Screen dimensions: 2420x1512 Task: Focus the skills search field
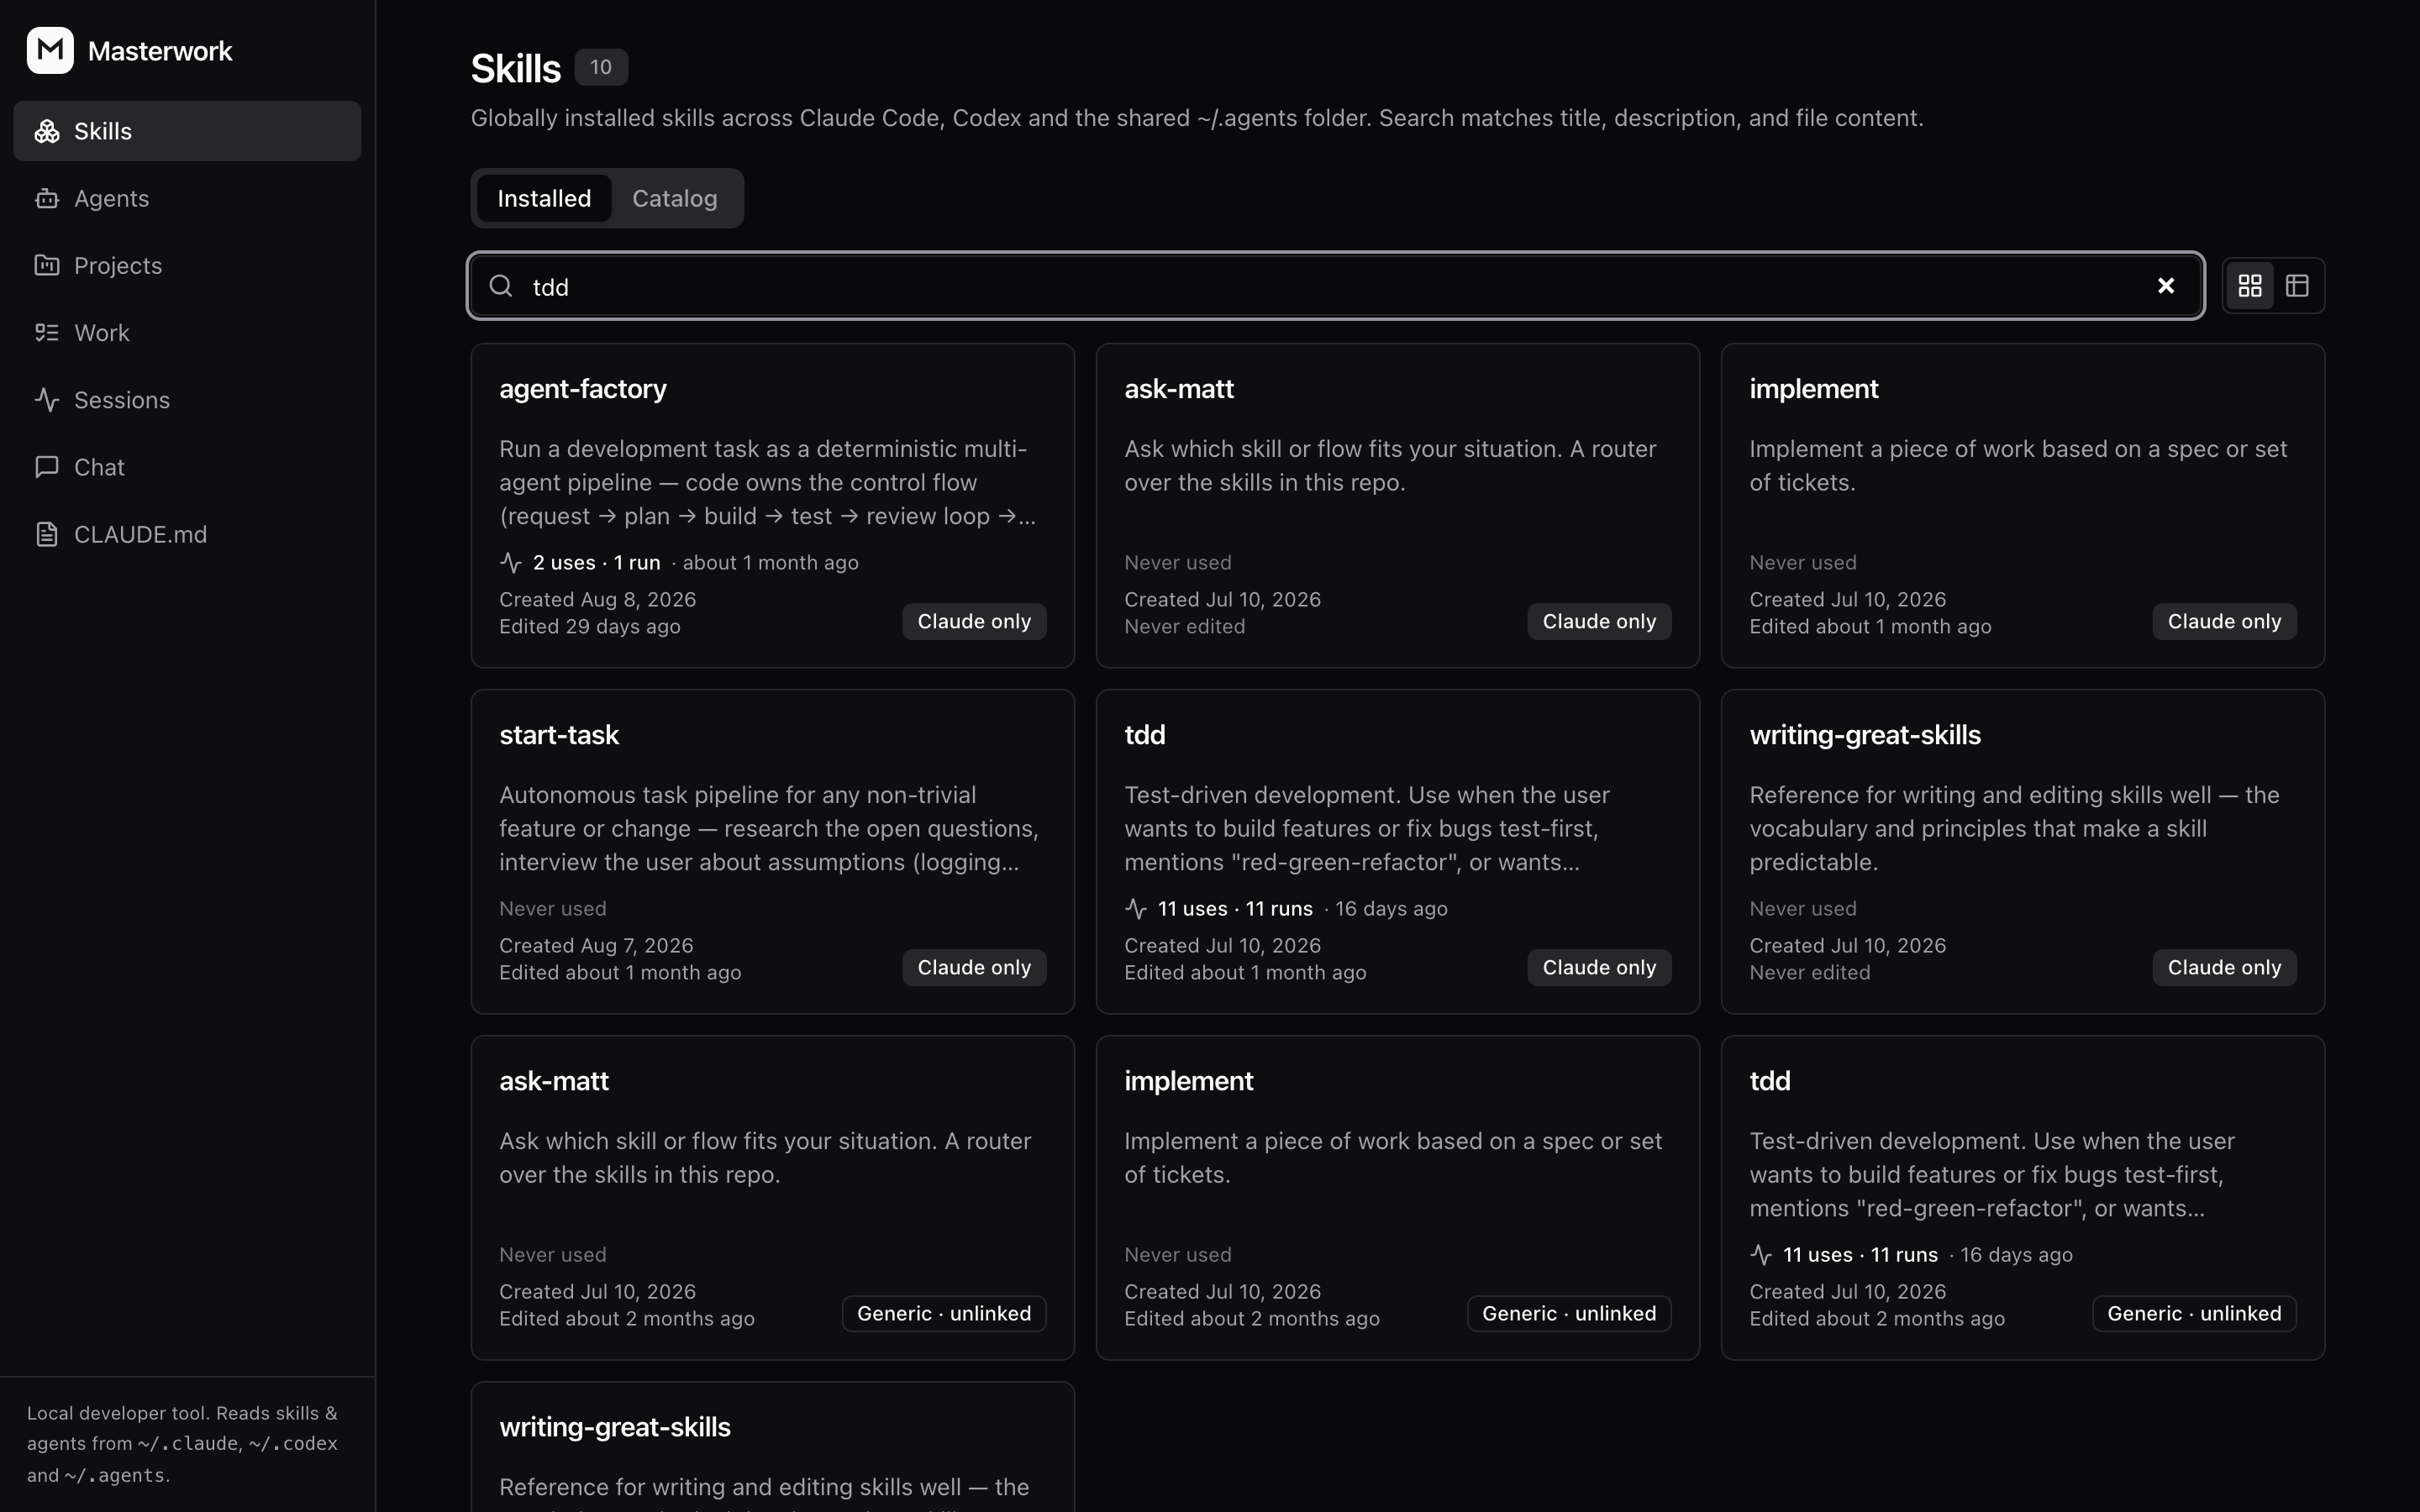(1336, 286)
